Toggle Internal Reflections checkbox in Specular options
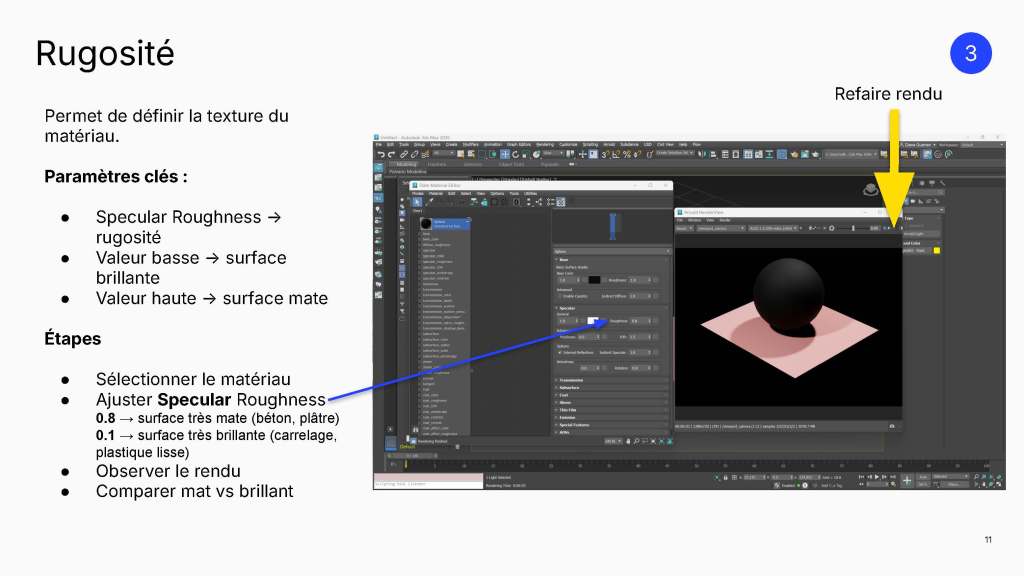This screenshot has width=1024, height=576. (560, 352)
